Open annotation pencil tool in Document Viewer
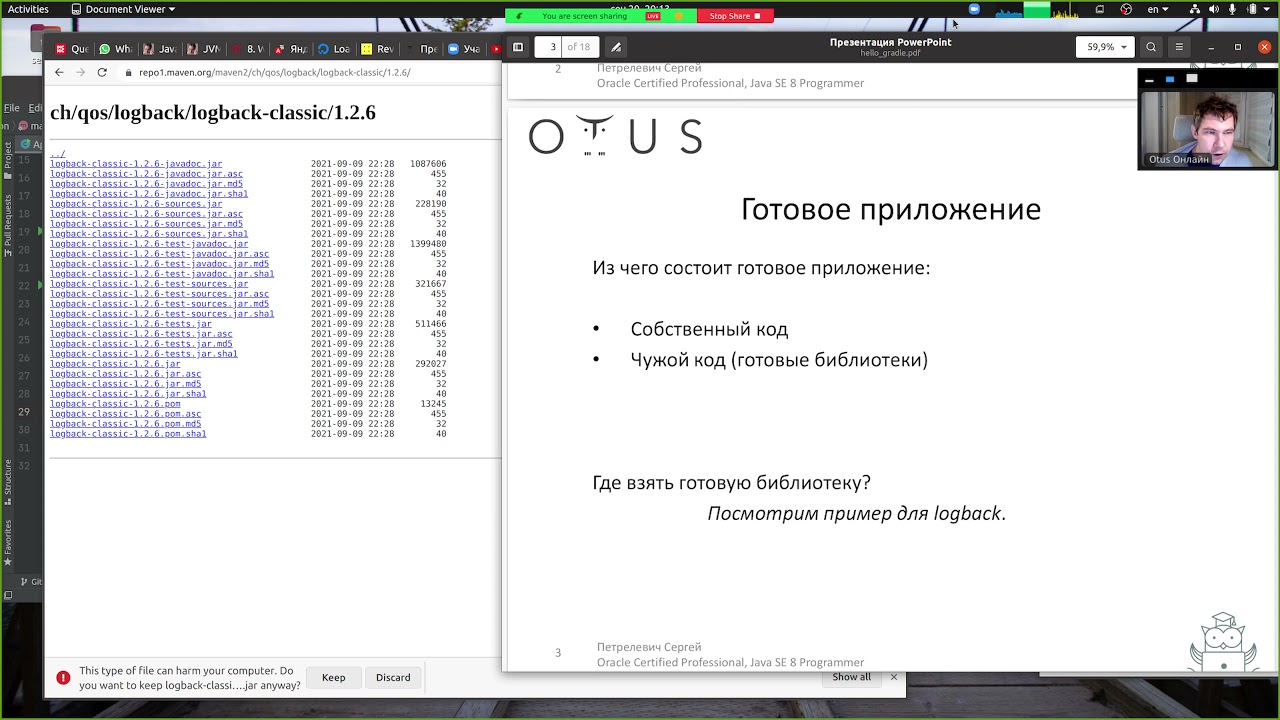The width and height of the screenshot is (1280, 720). click(616, 47)
